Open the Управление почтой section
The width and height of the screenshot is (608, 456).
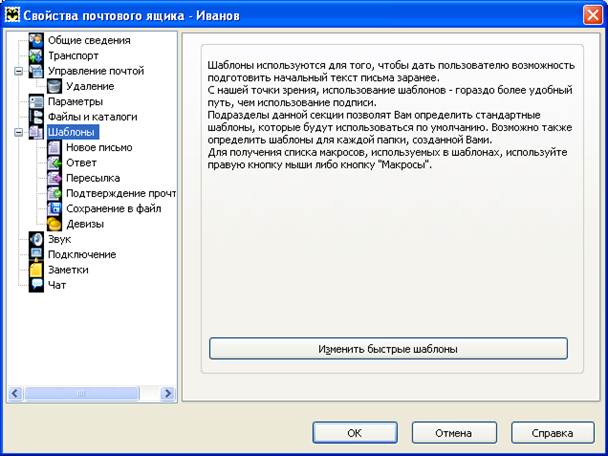96,71
